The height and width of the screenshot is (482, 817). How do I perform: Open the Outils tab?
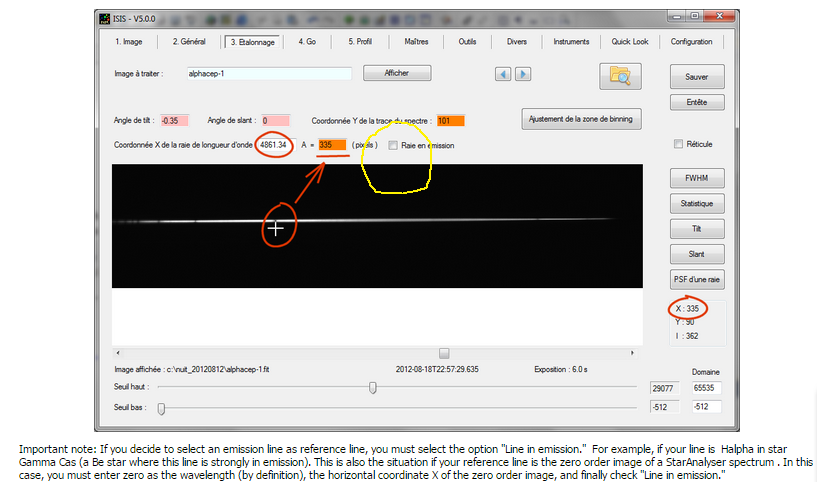(x=467, y=42)
